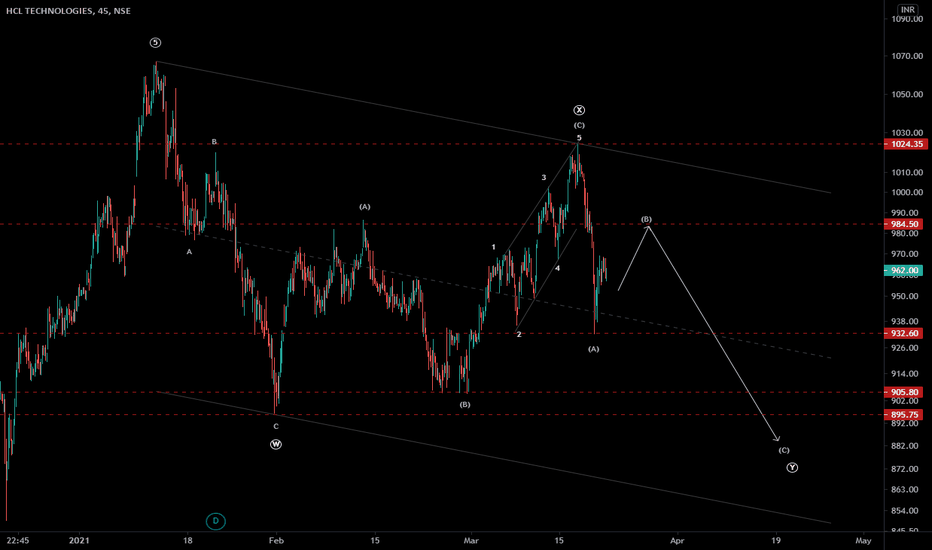Click the circled W wave label
The image size is (932, 550).
(x=276, y=444)
